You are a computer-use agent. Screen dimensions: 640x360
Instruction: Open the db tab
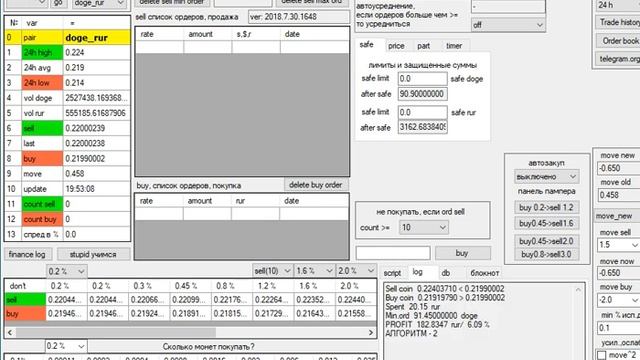coord(446,273)
